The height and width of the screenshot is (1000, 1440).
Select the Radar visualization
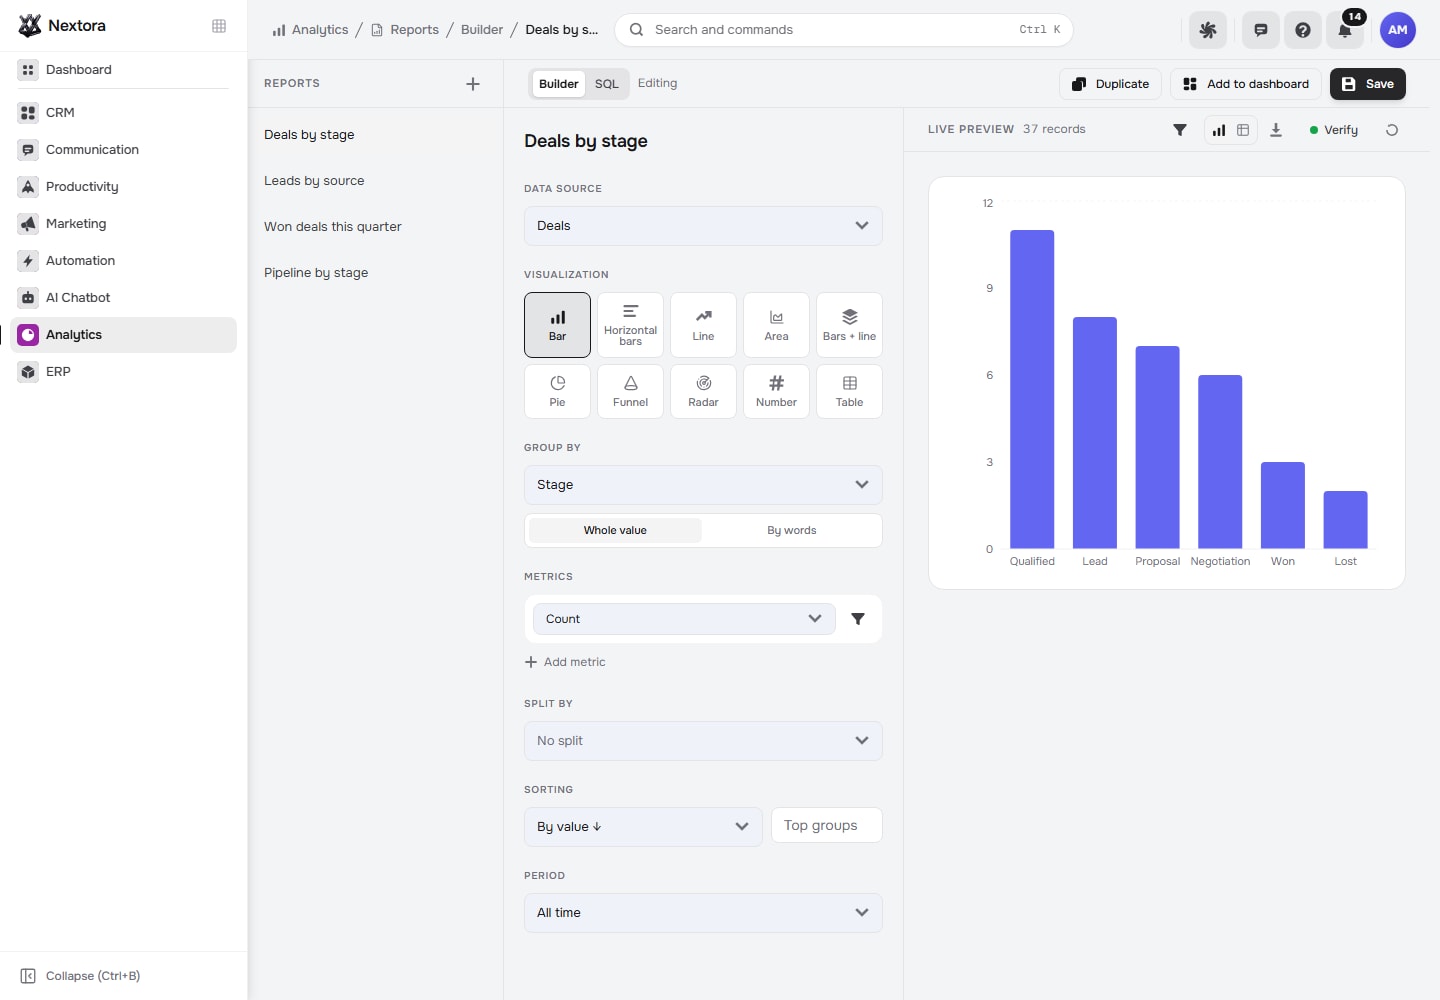(703, 391)
